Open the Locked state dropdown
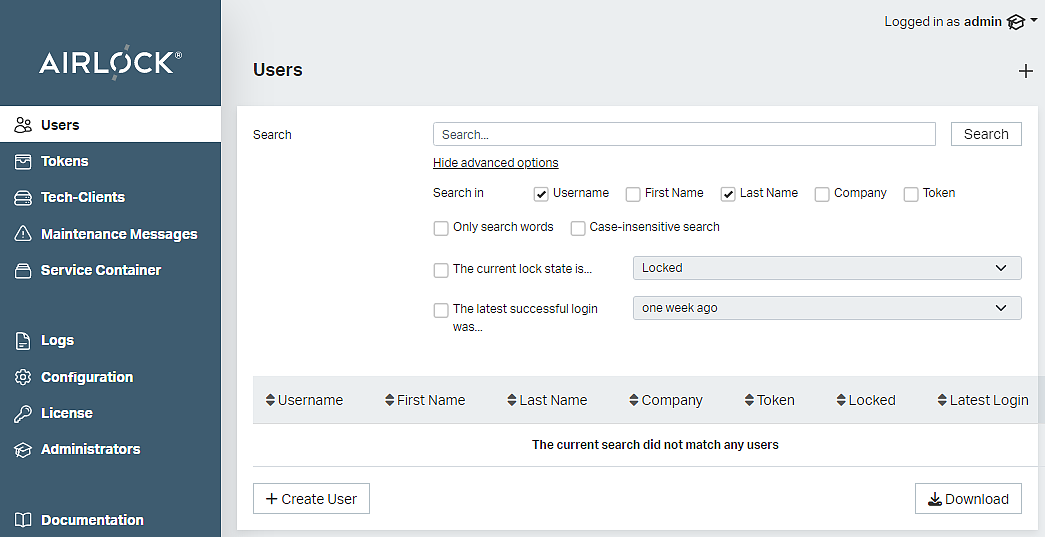1045x537 pixels. tap(826, 268)
